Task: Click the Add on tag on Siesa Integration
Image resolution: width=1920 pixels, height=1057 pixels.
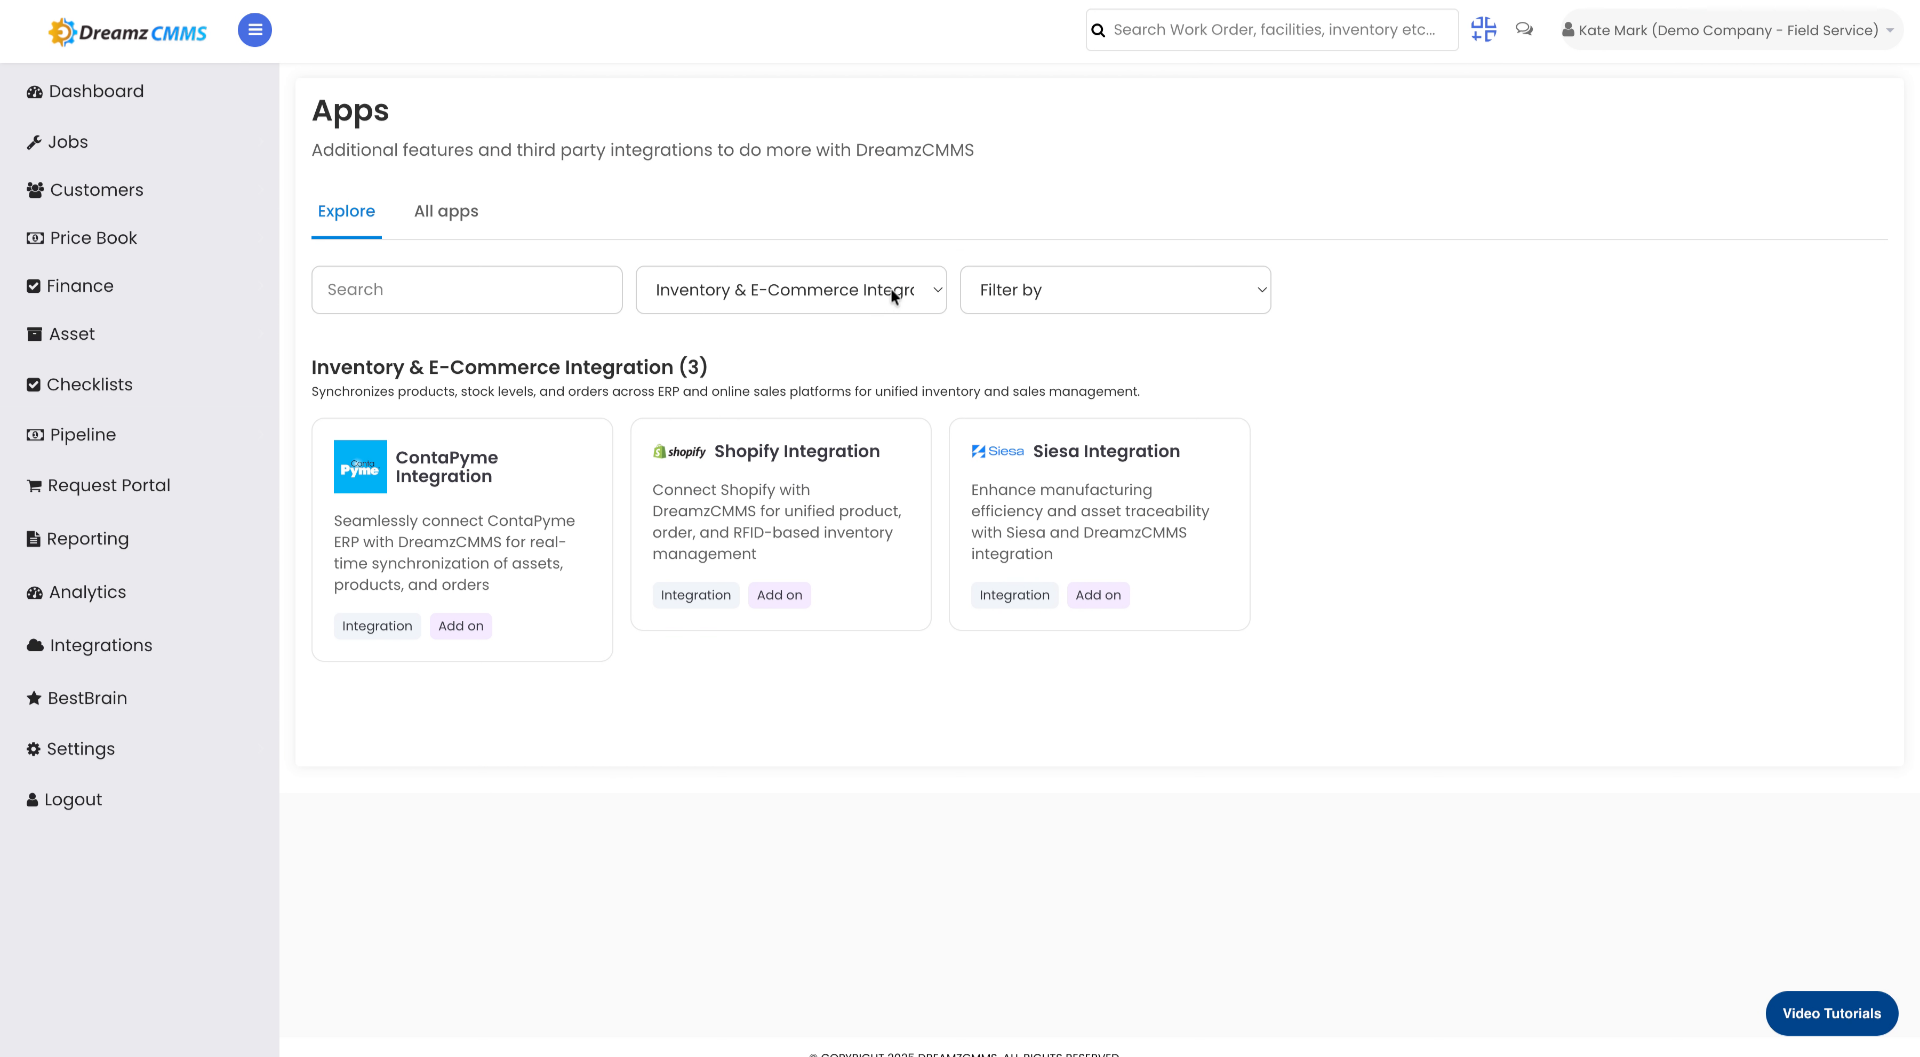Action: [1098, 594]
